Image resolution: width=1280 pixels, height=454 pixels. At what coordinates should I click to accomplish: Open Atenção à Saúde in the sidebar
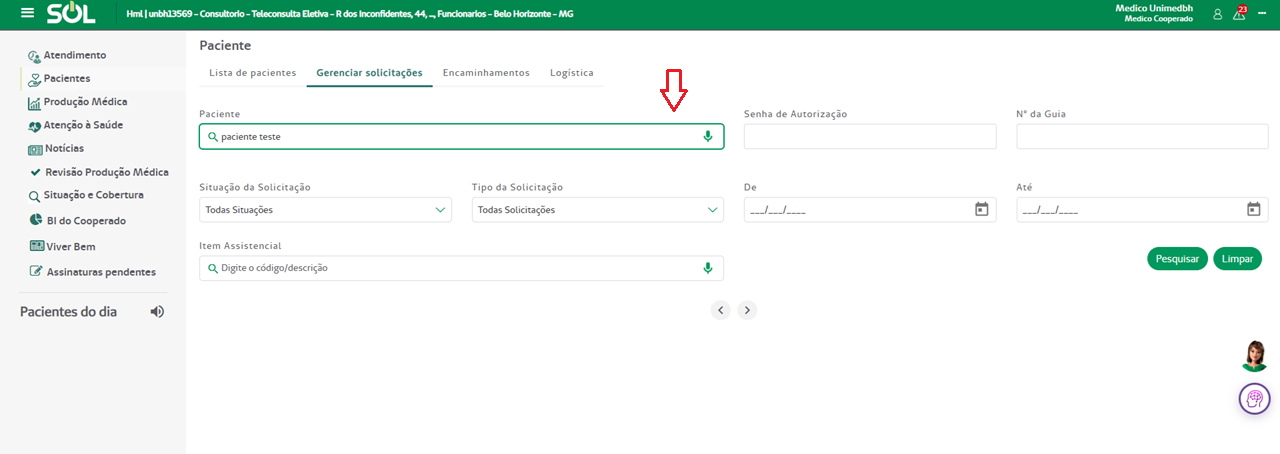[84, 125]
